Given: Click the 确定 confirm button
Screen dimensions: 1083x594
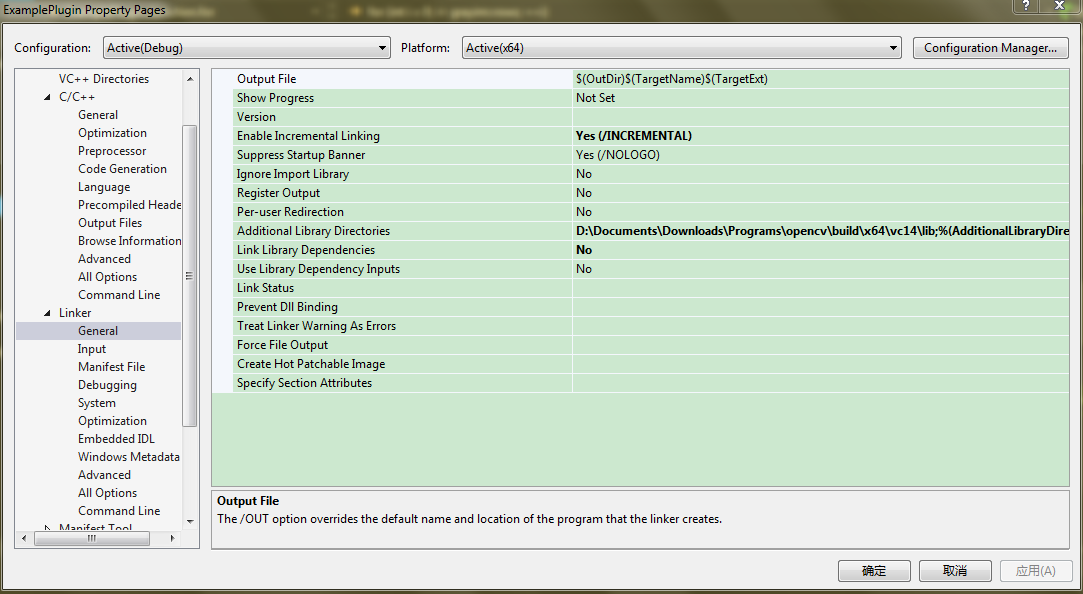Looking at the screenshot, I should pos(873,570).
